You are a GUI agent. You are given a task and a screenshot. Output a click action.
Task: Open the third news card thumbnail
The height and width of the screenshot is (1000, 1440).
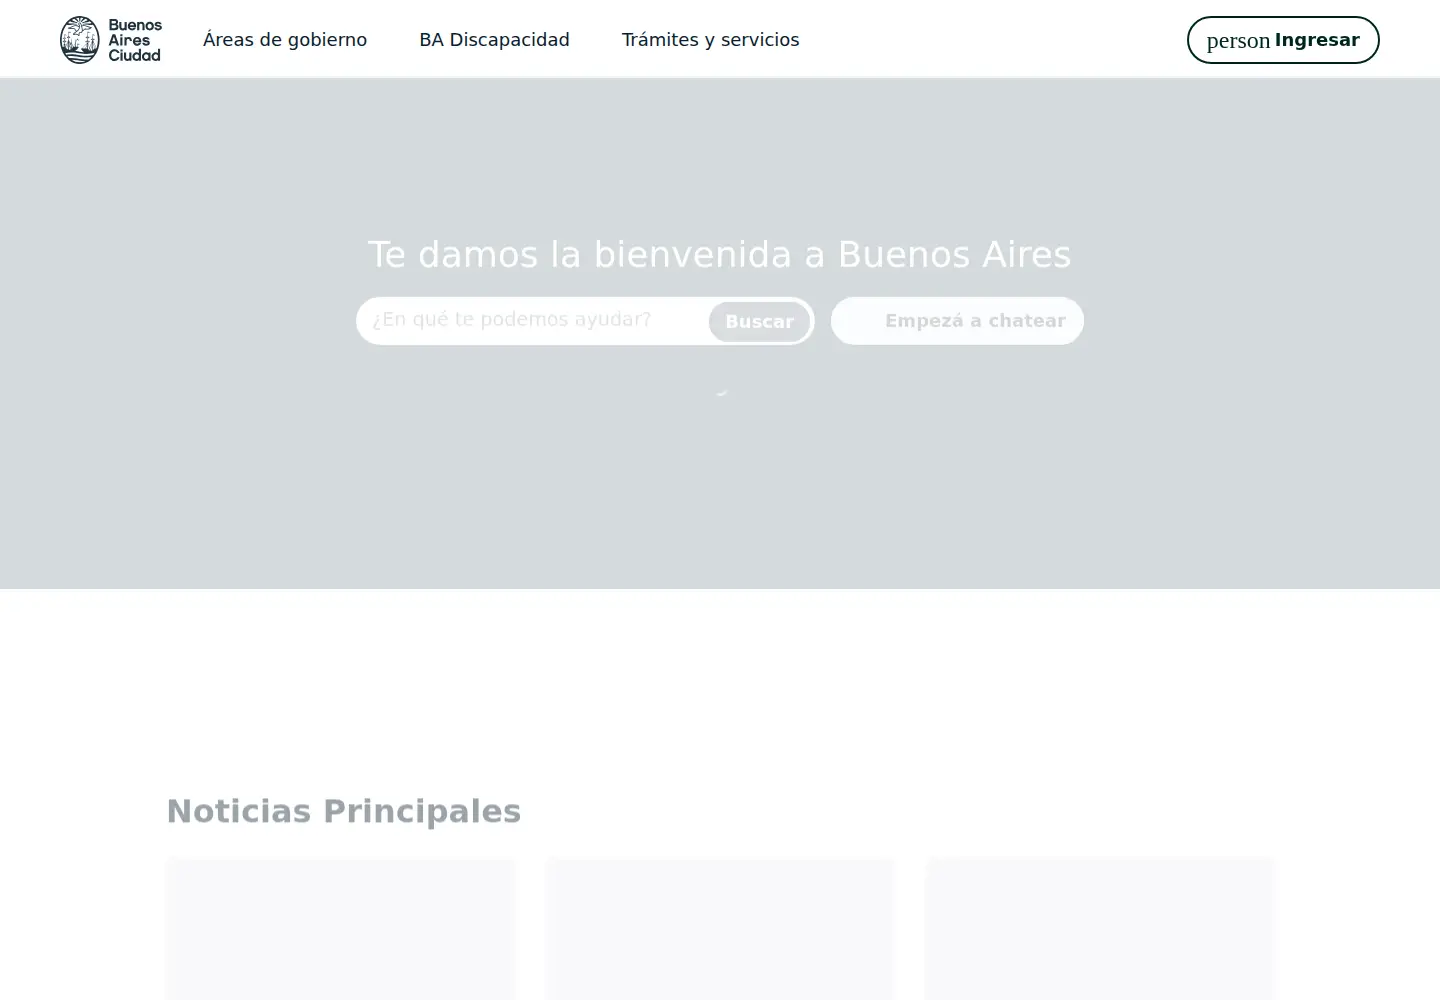pos(1100,929)
